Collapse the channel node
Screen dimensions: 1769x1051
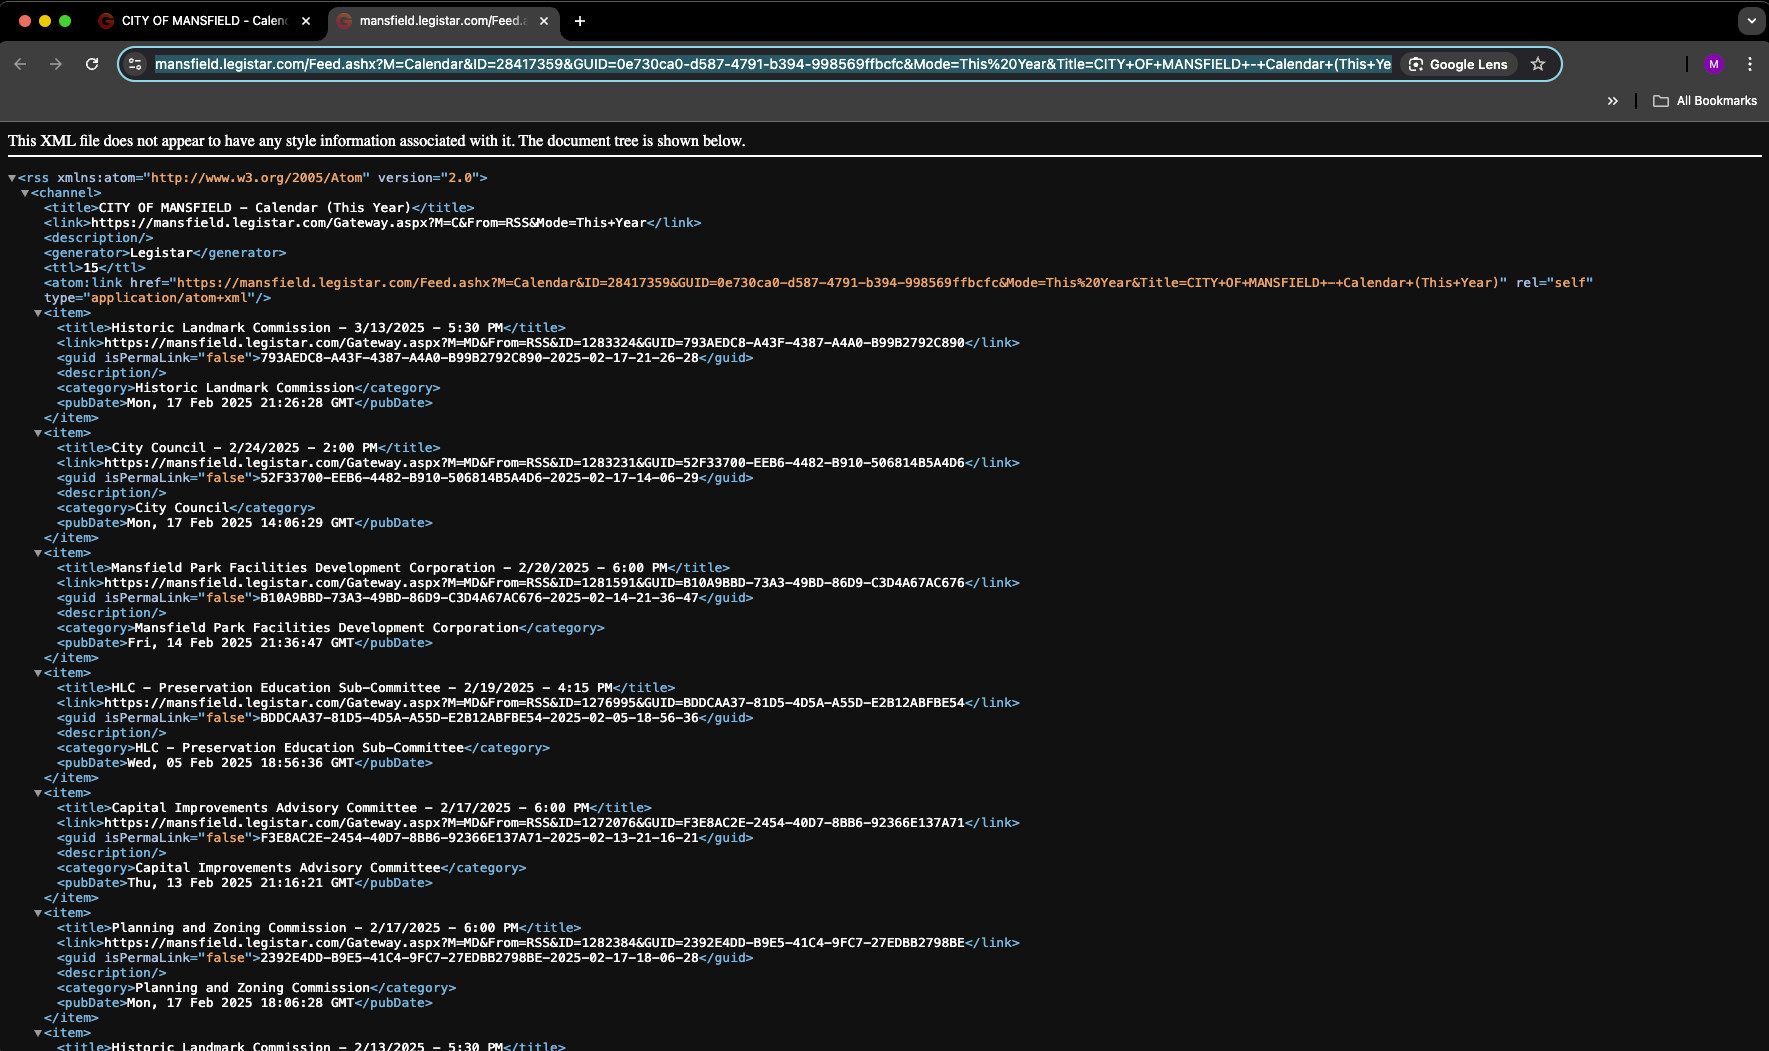(25, 193)
